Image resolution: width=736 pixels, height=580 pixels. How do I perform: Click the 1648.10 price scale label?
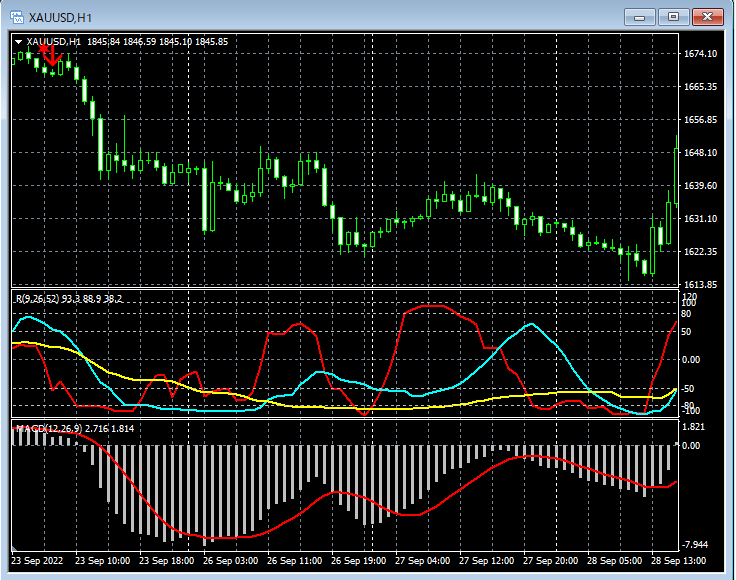pos(700,153)
